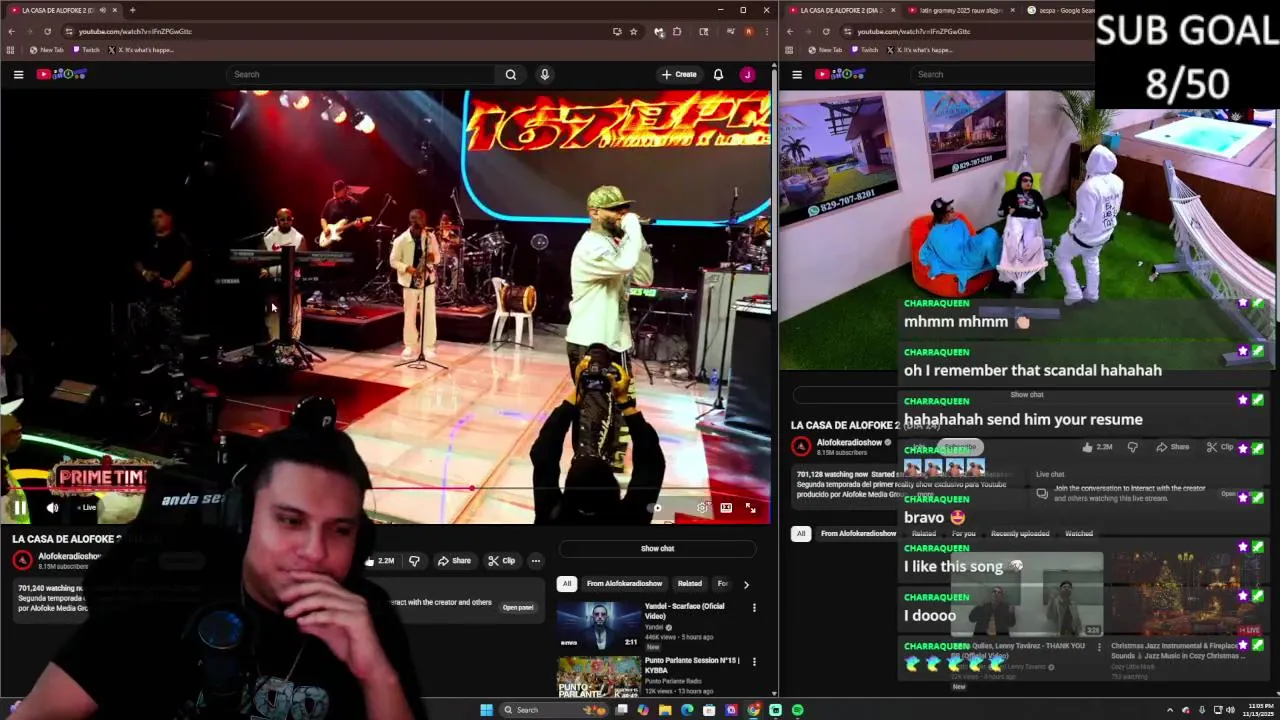
Task: Open the YouTube guide menu in right window
Action: [797, 74]
